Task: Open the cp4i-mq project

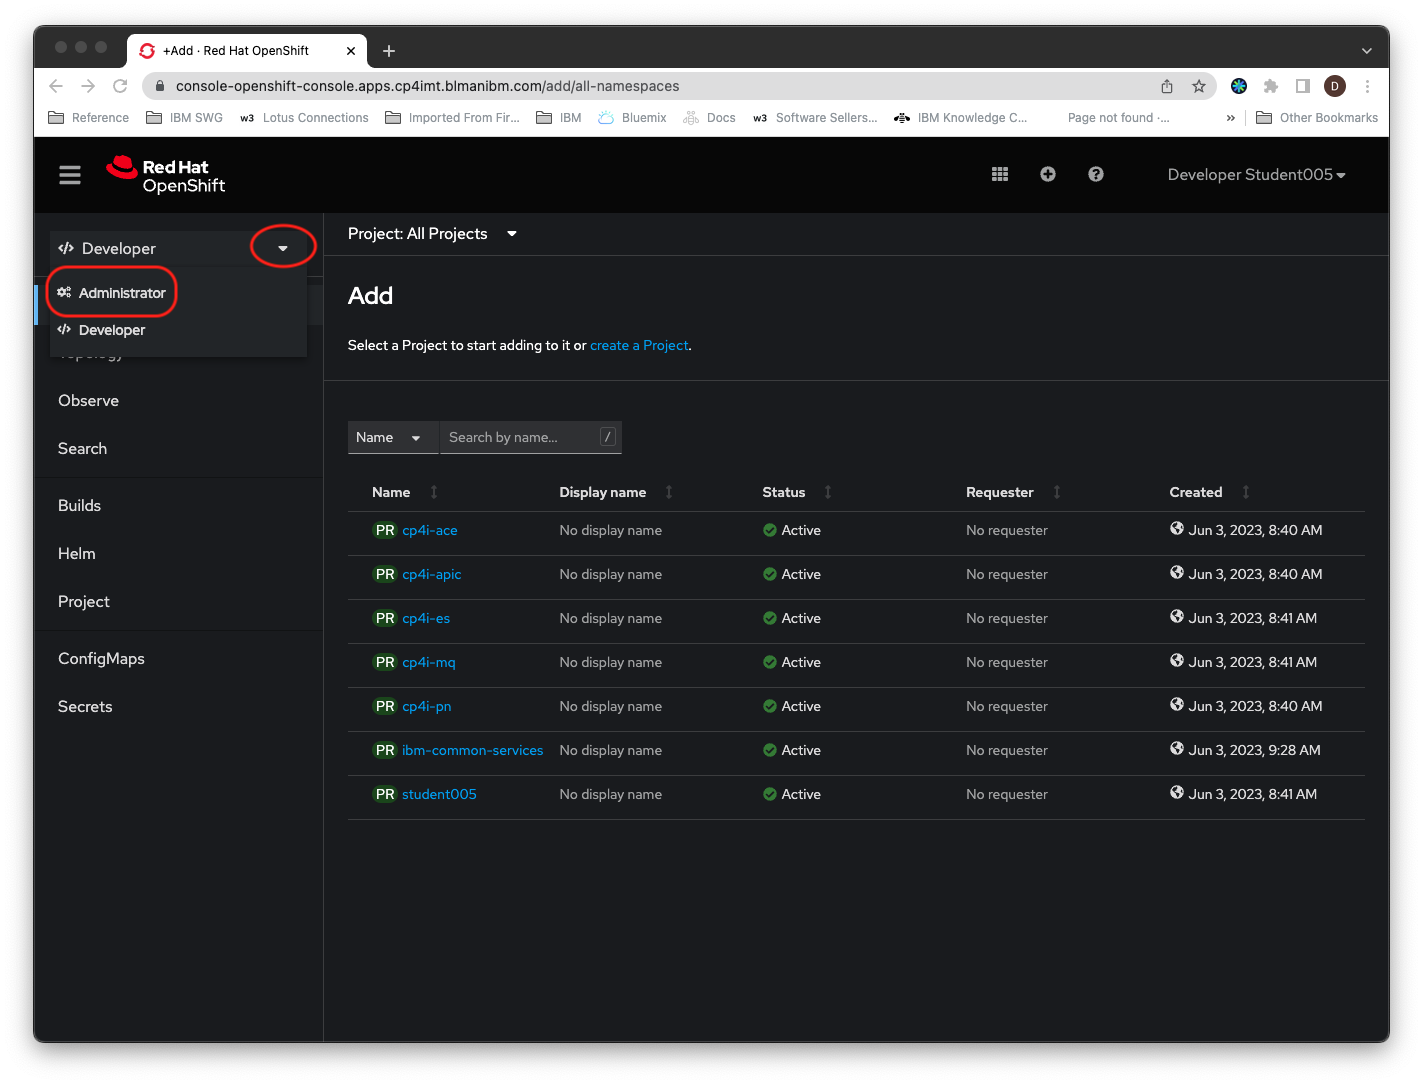Action: (x=429, y=663)
